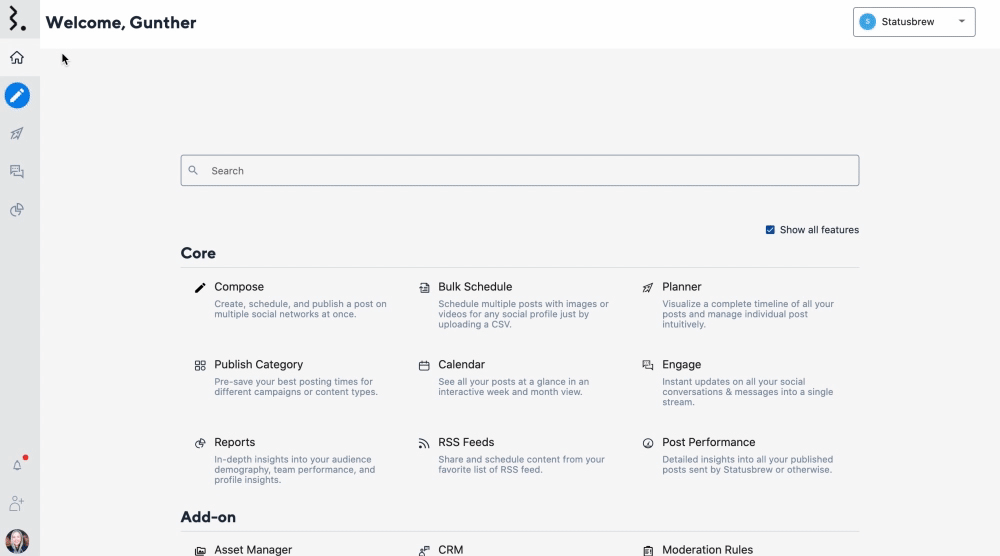
Task: Open the Bulk Schedule feature
Action: (x=475, y=287)
